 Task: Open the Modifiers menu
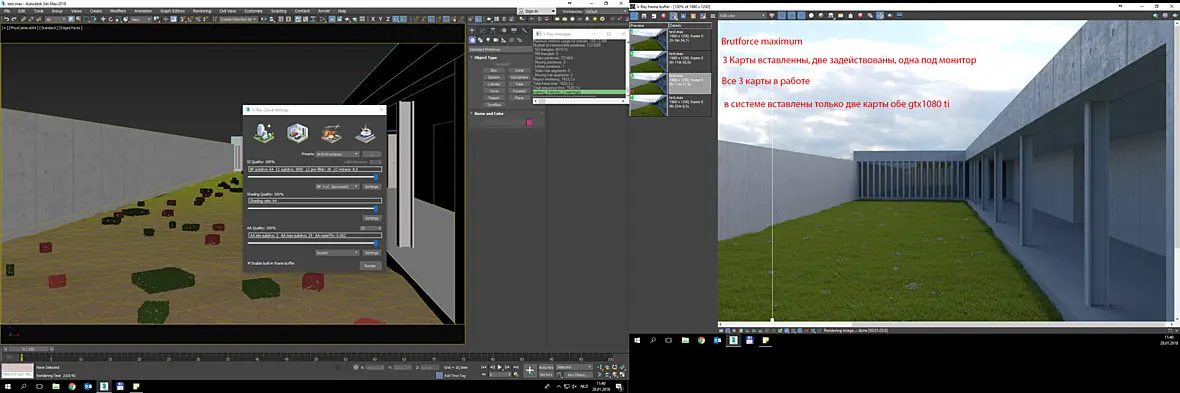(x=118, y=11)
